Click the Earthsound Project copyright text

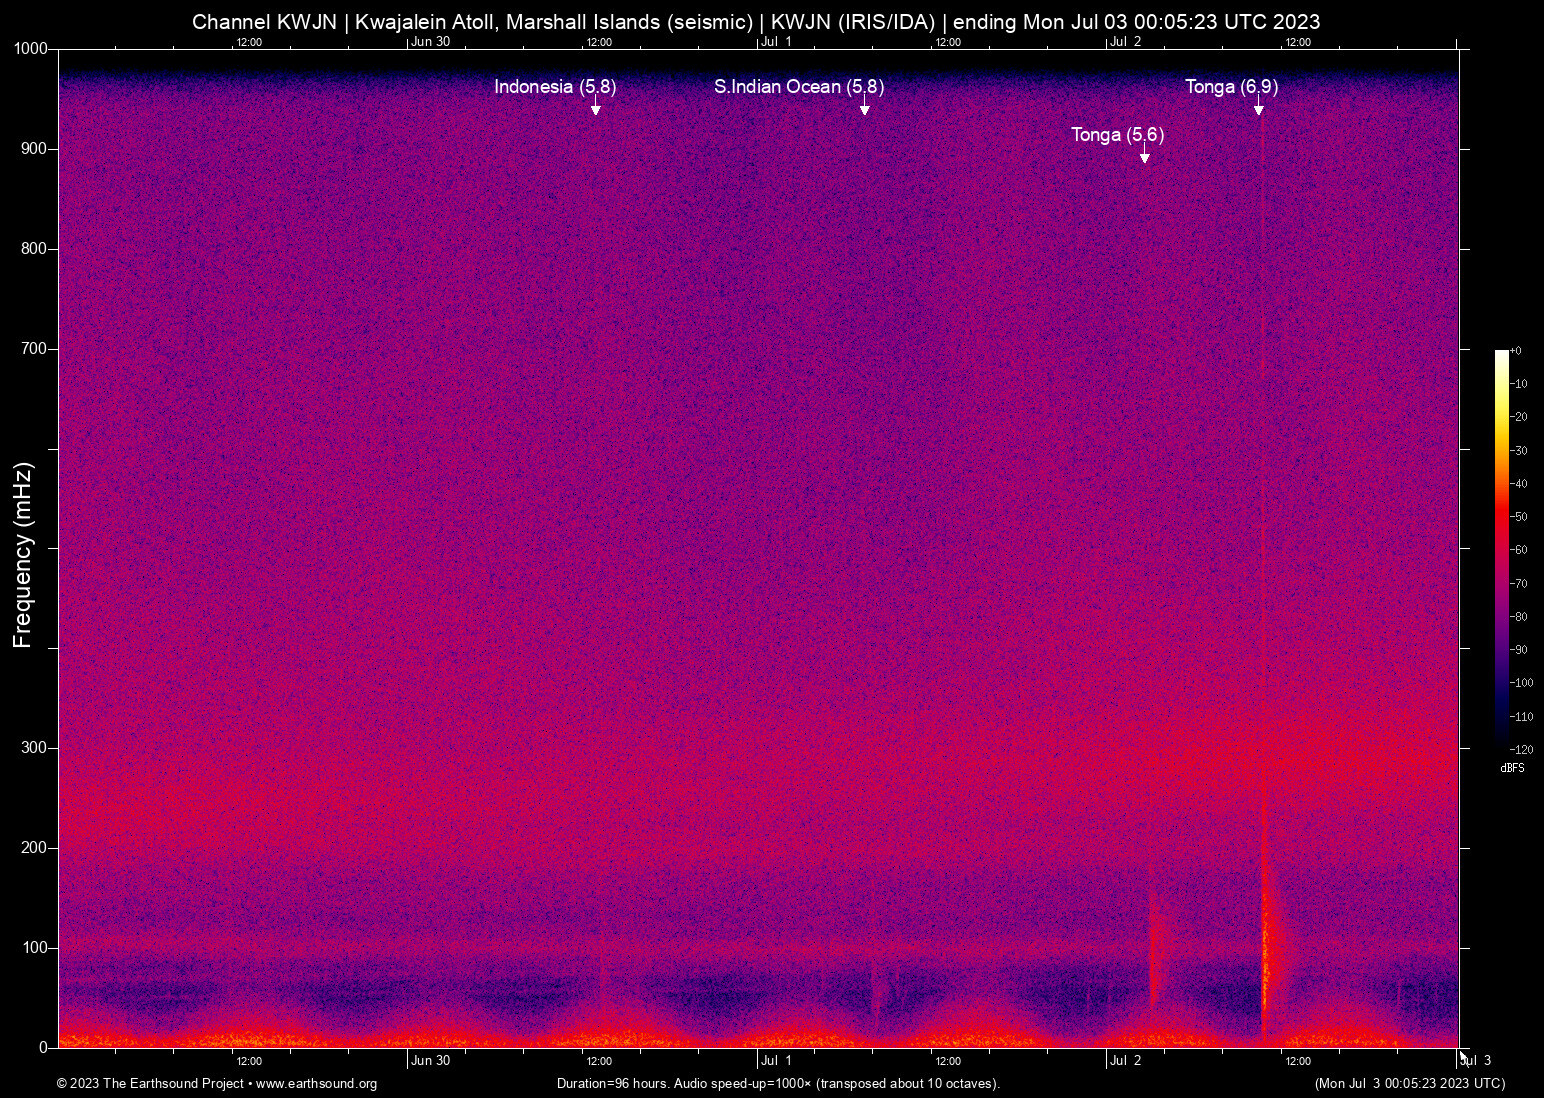(x=217, y=1084)
